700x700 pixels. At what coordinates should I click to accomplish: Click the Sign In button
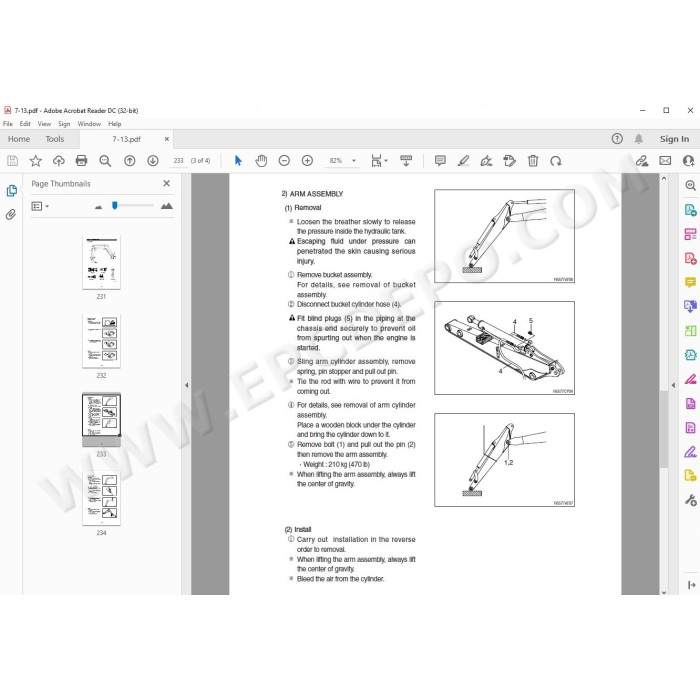coord(675,139)
